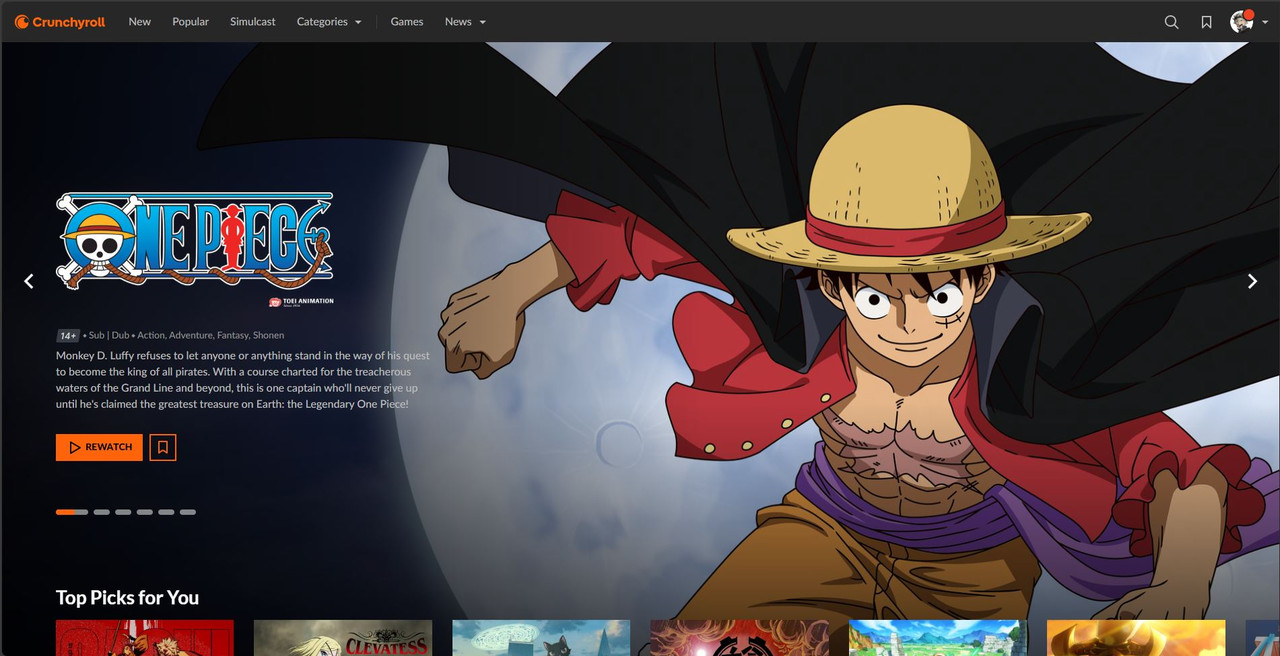Jump to sixth carousel slide indicator
The width and height of the screenshot is (1280, 656).
[x=188, y=512]
